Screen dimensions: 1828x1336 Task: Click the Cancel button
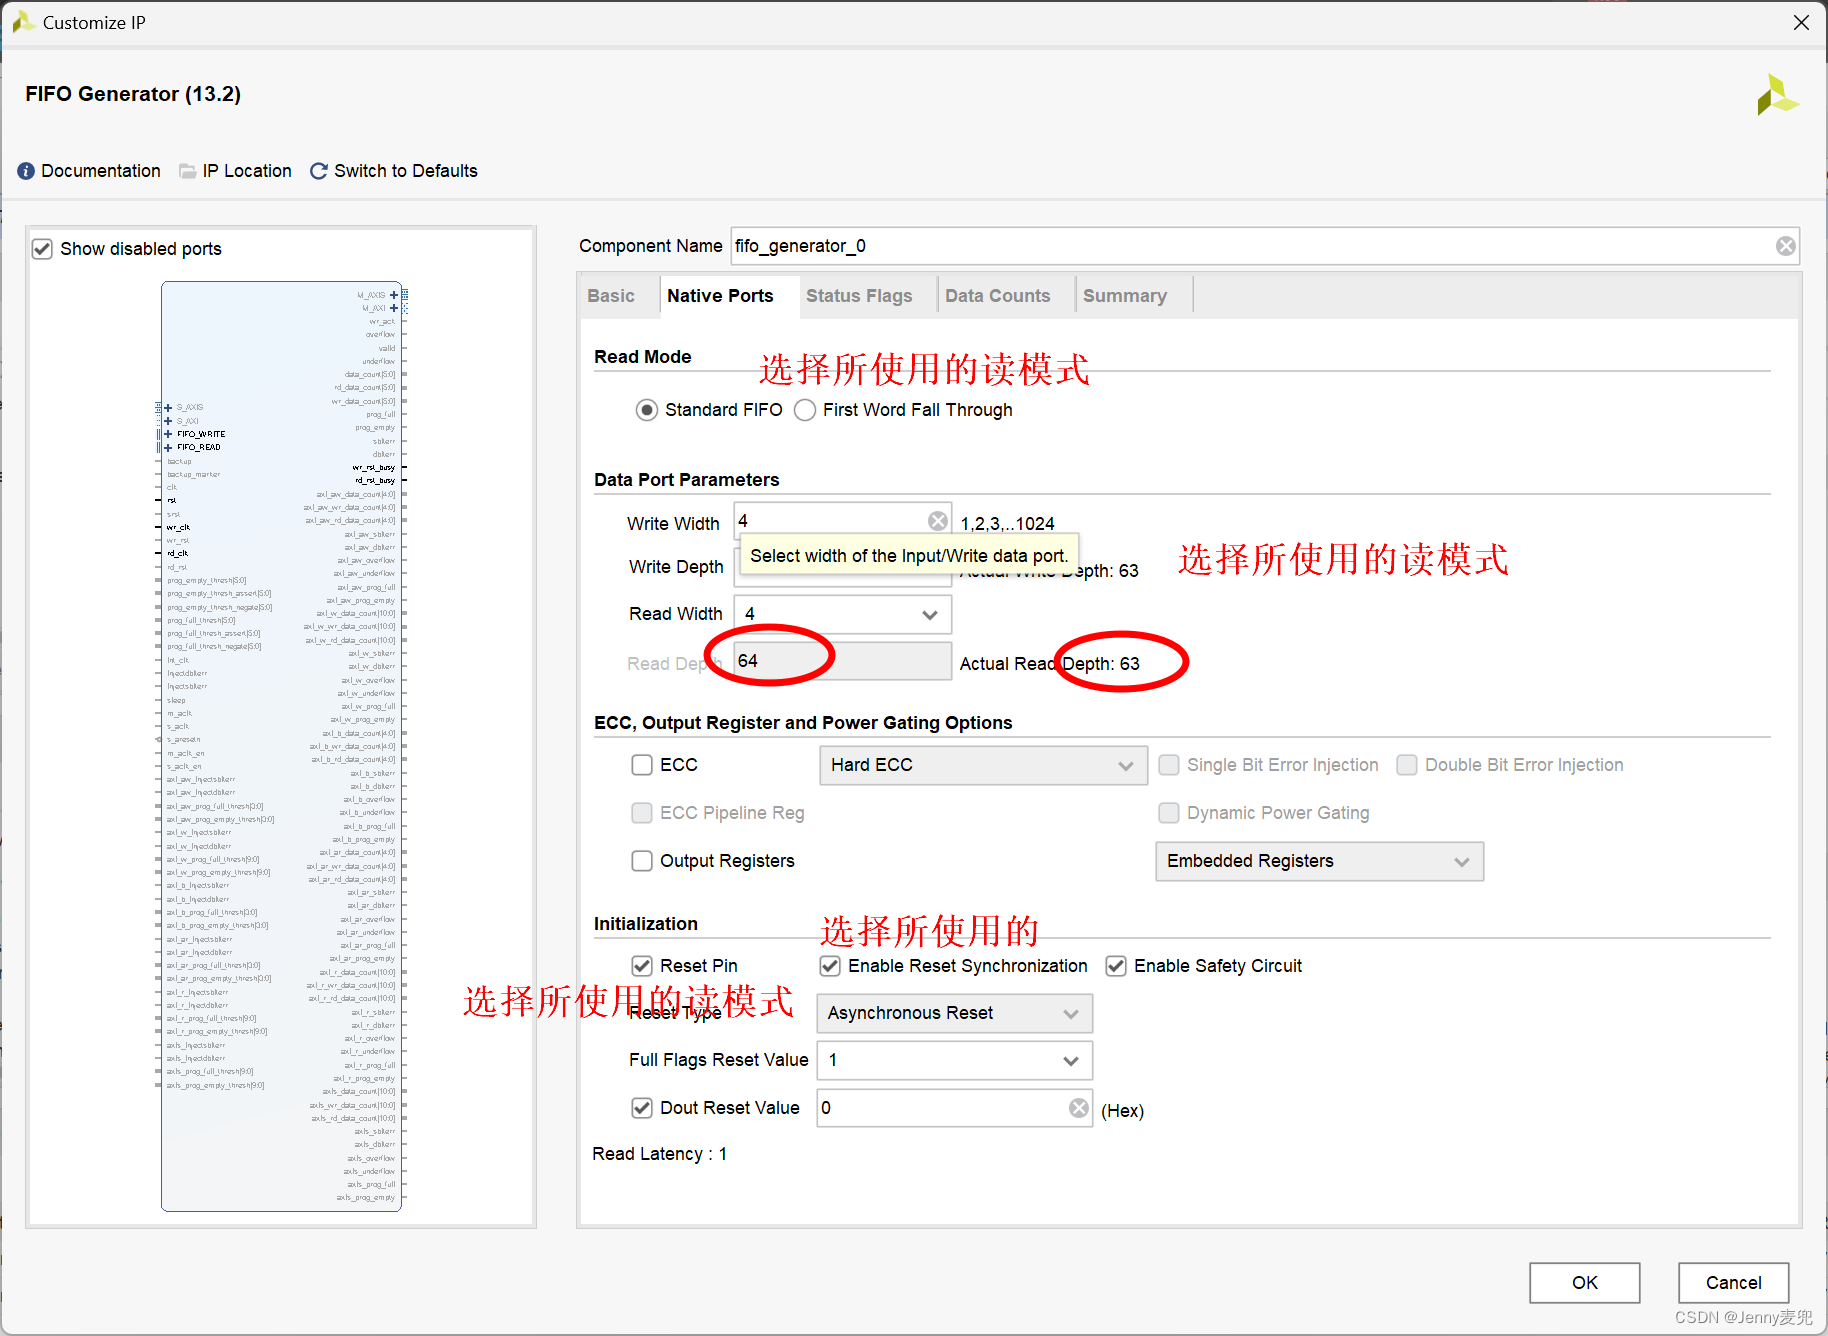click(x=1732, y=1282)
